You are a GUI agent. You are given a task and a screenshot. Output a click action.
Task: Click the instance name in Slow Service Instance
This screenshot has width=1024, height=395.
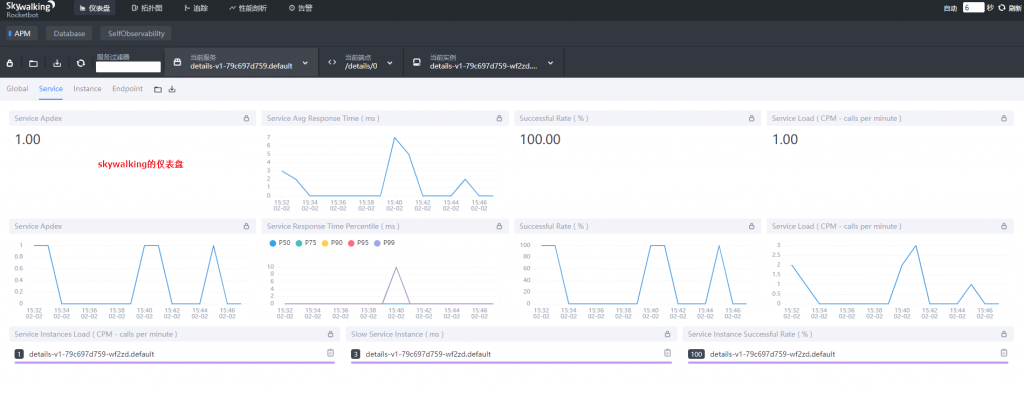tap(428, 355)
